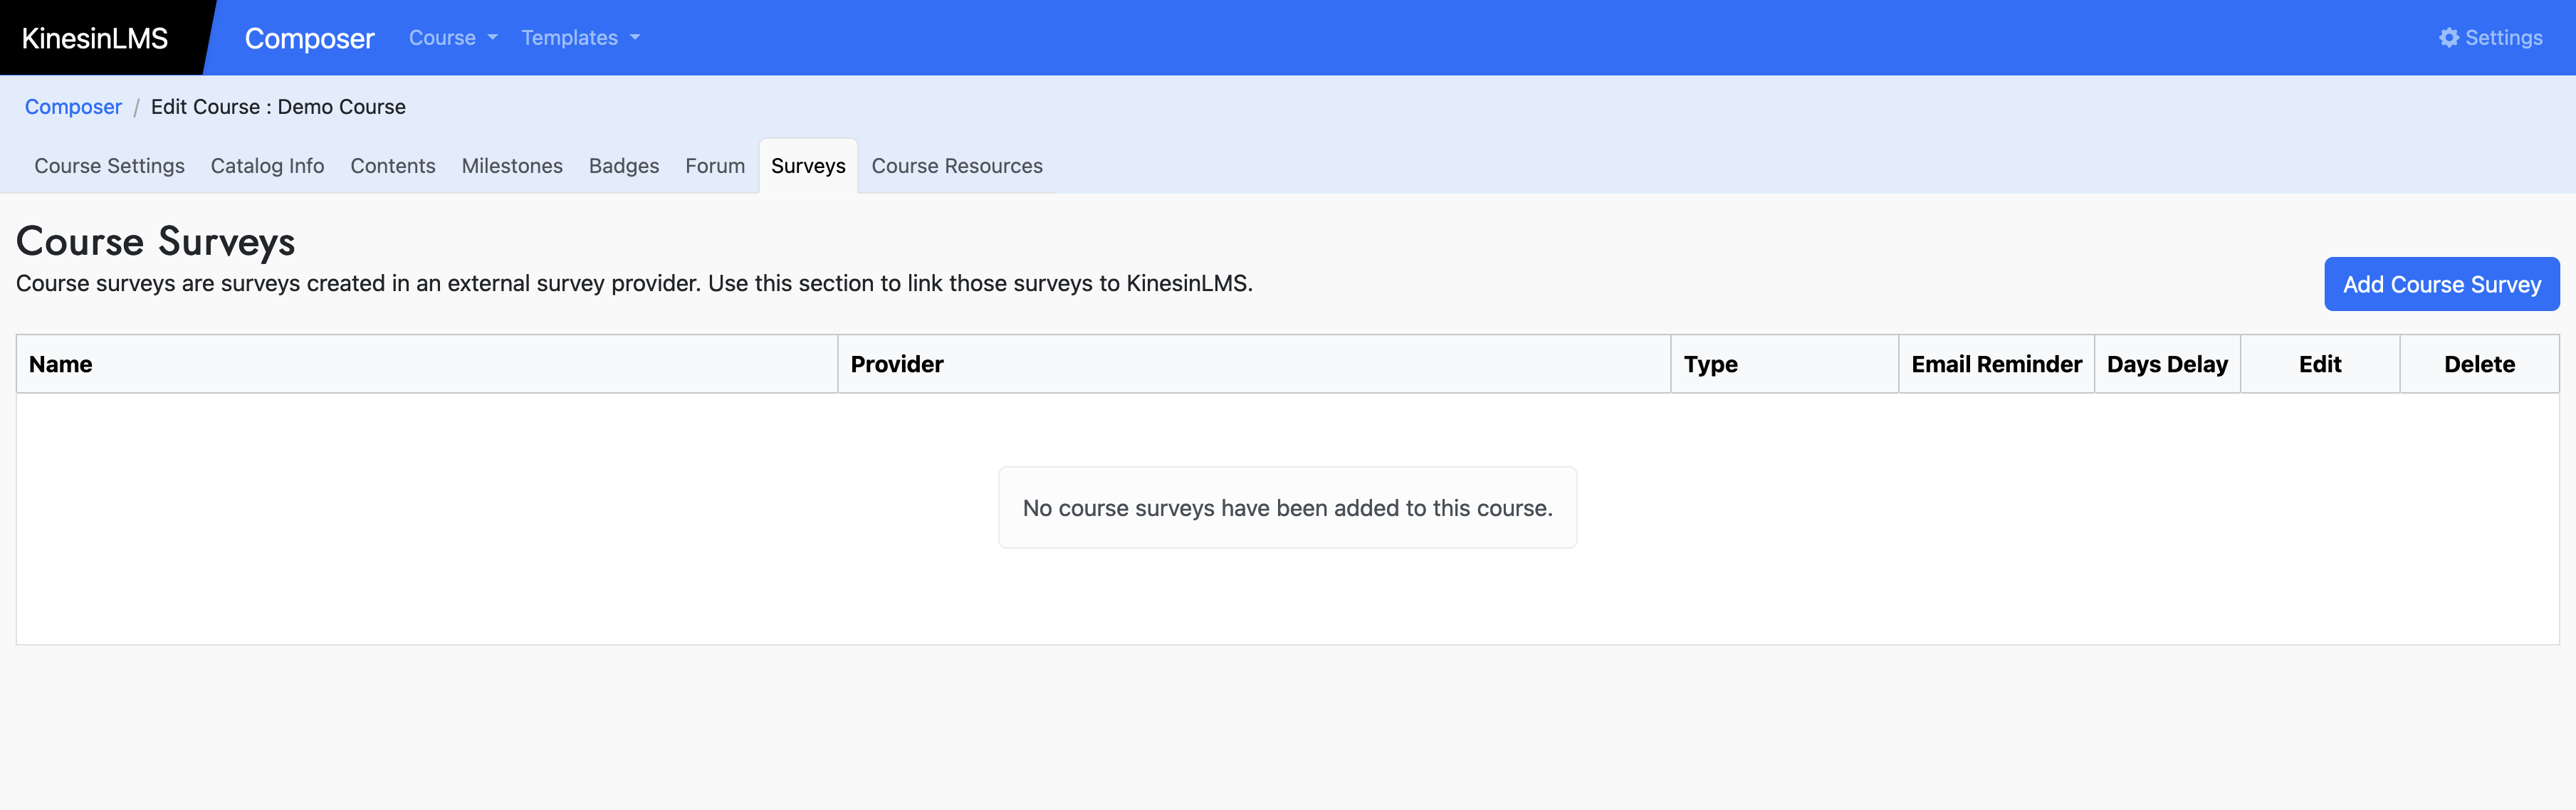This screenshot has width=2576, height=810.
Task: Click the Settings gear icon
Action: [x=2448, y=38]
